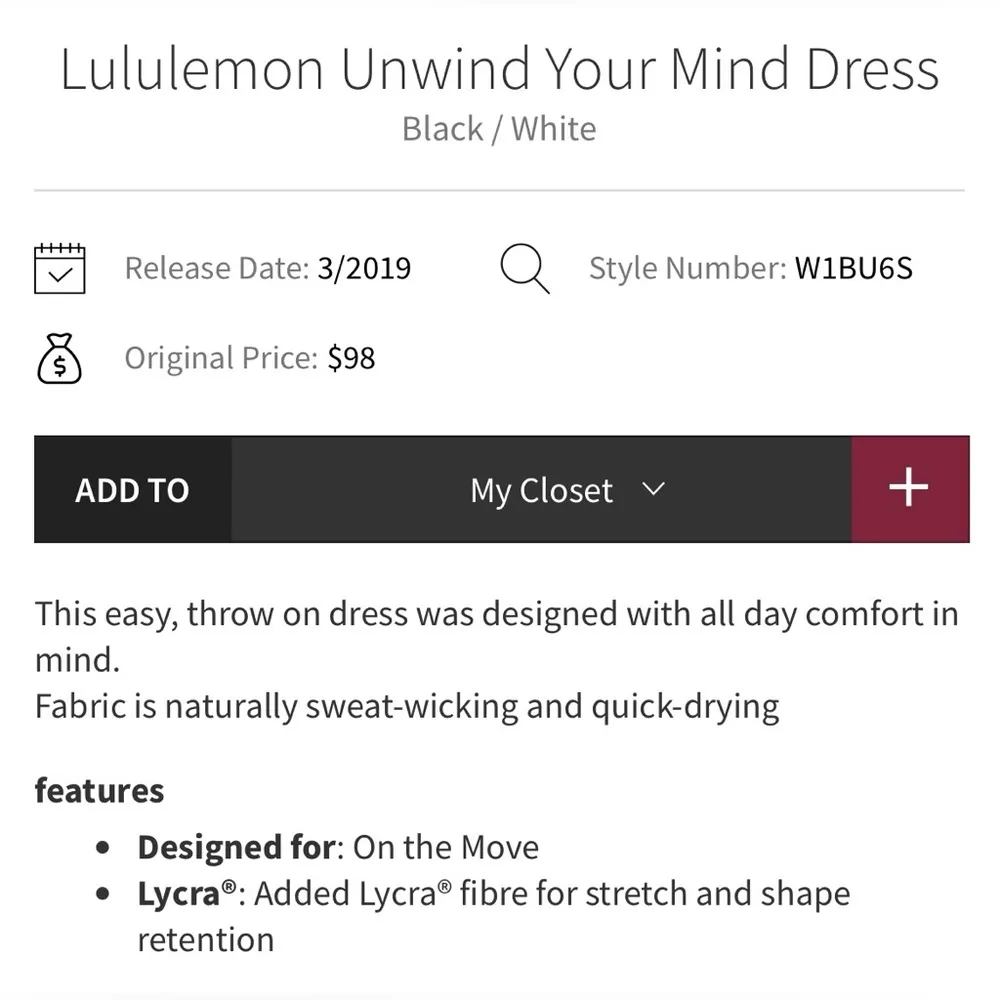Click the product title Lululemon Unwind Your Mind Dress
1000x1000 pixels.
498,68
